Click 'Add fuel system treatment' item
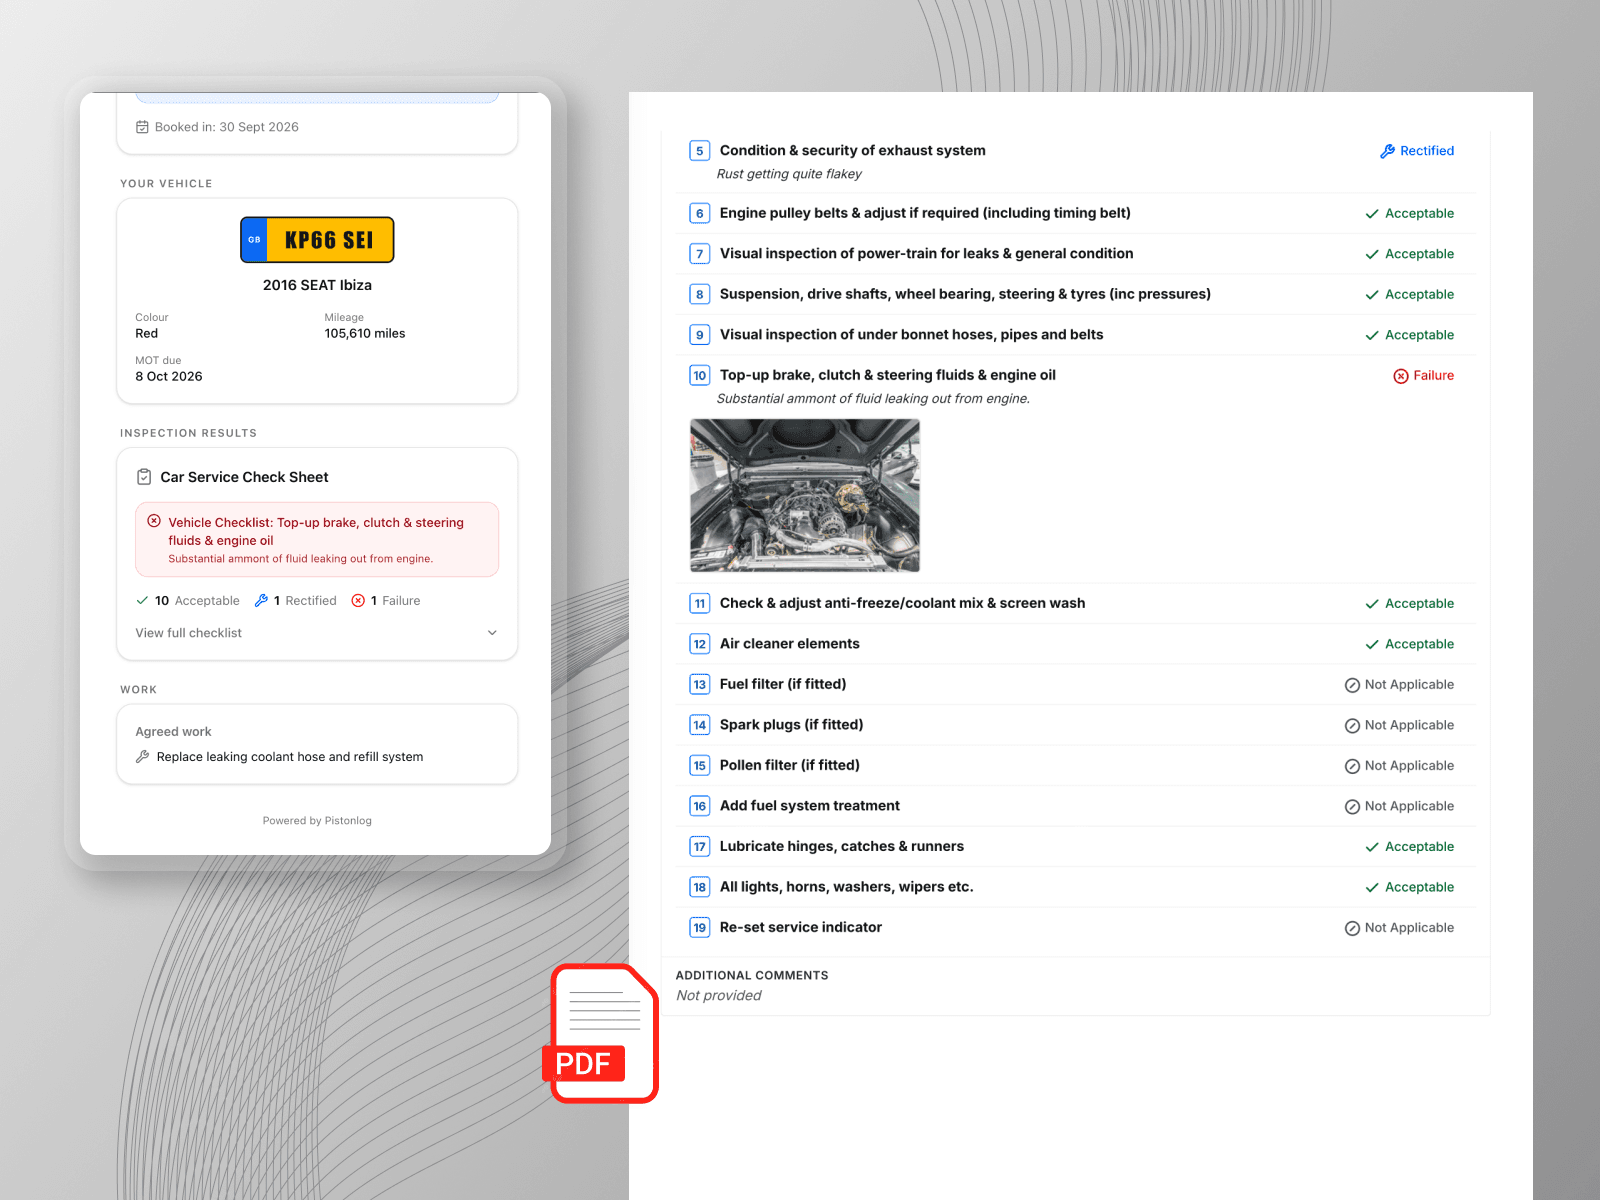This screenshot has width=1600, height=1200. pyautogui.click(x=810, y=806)
